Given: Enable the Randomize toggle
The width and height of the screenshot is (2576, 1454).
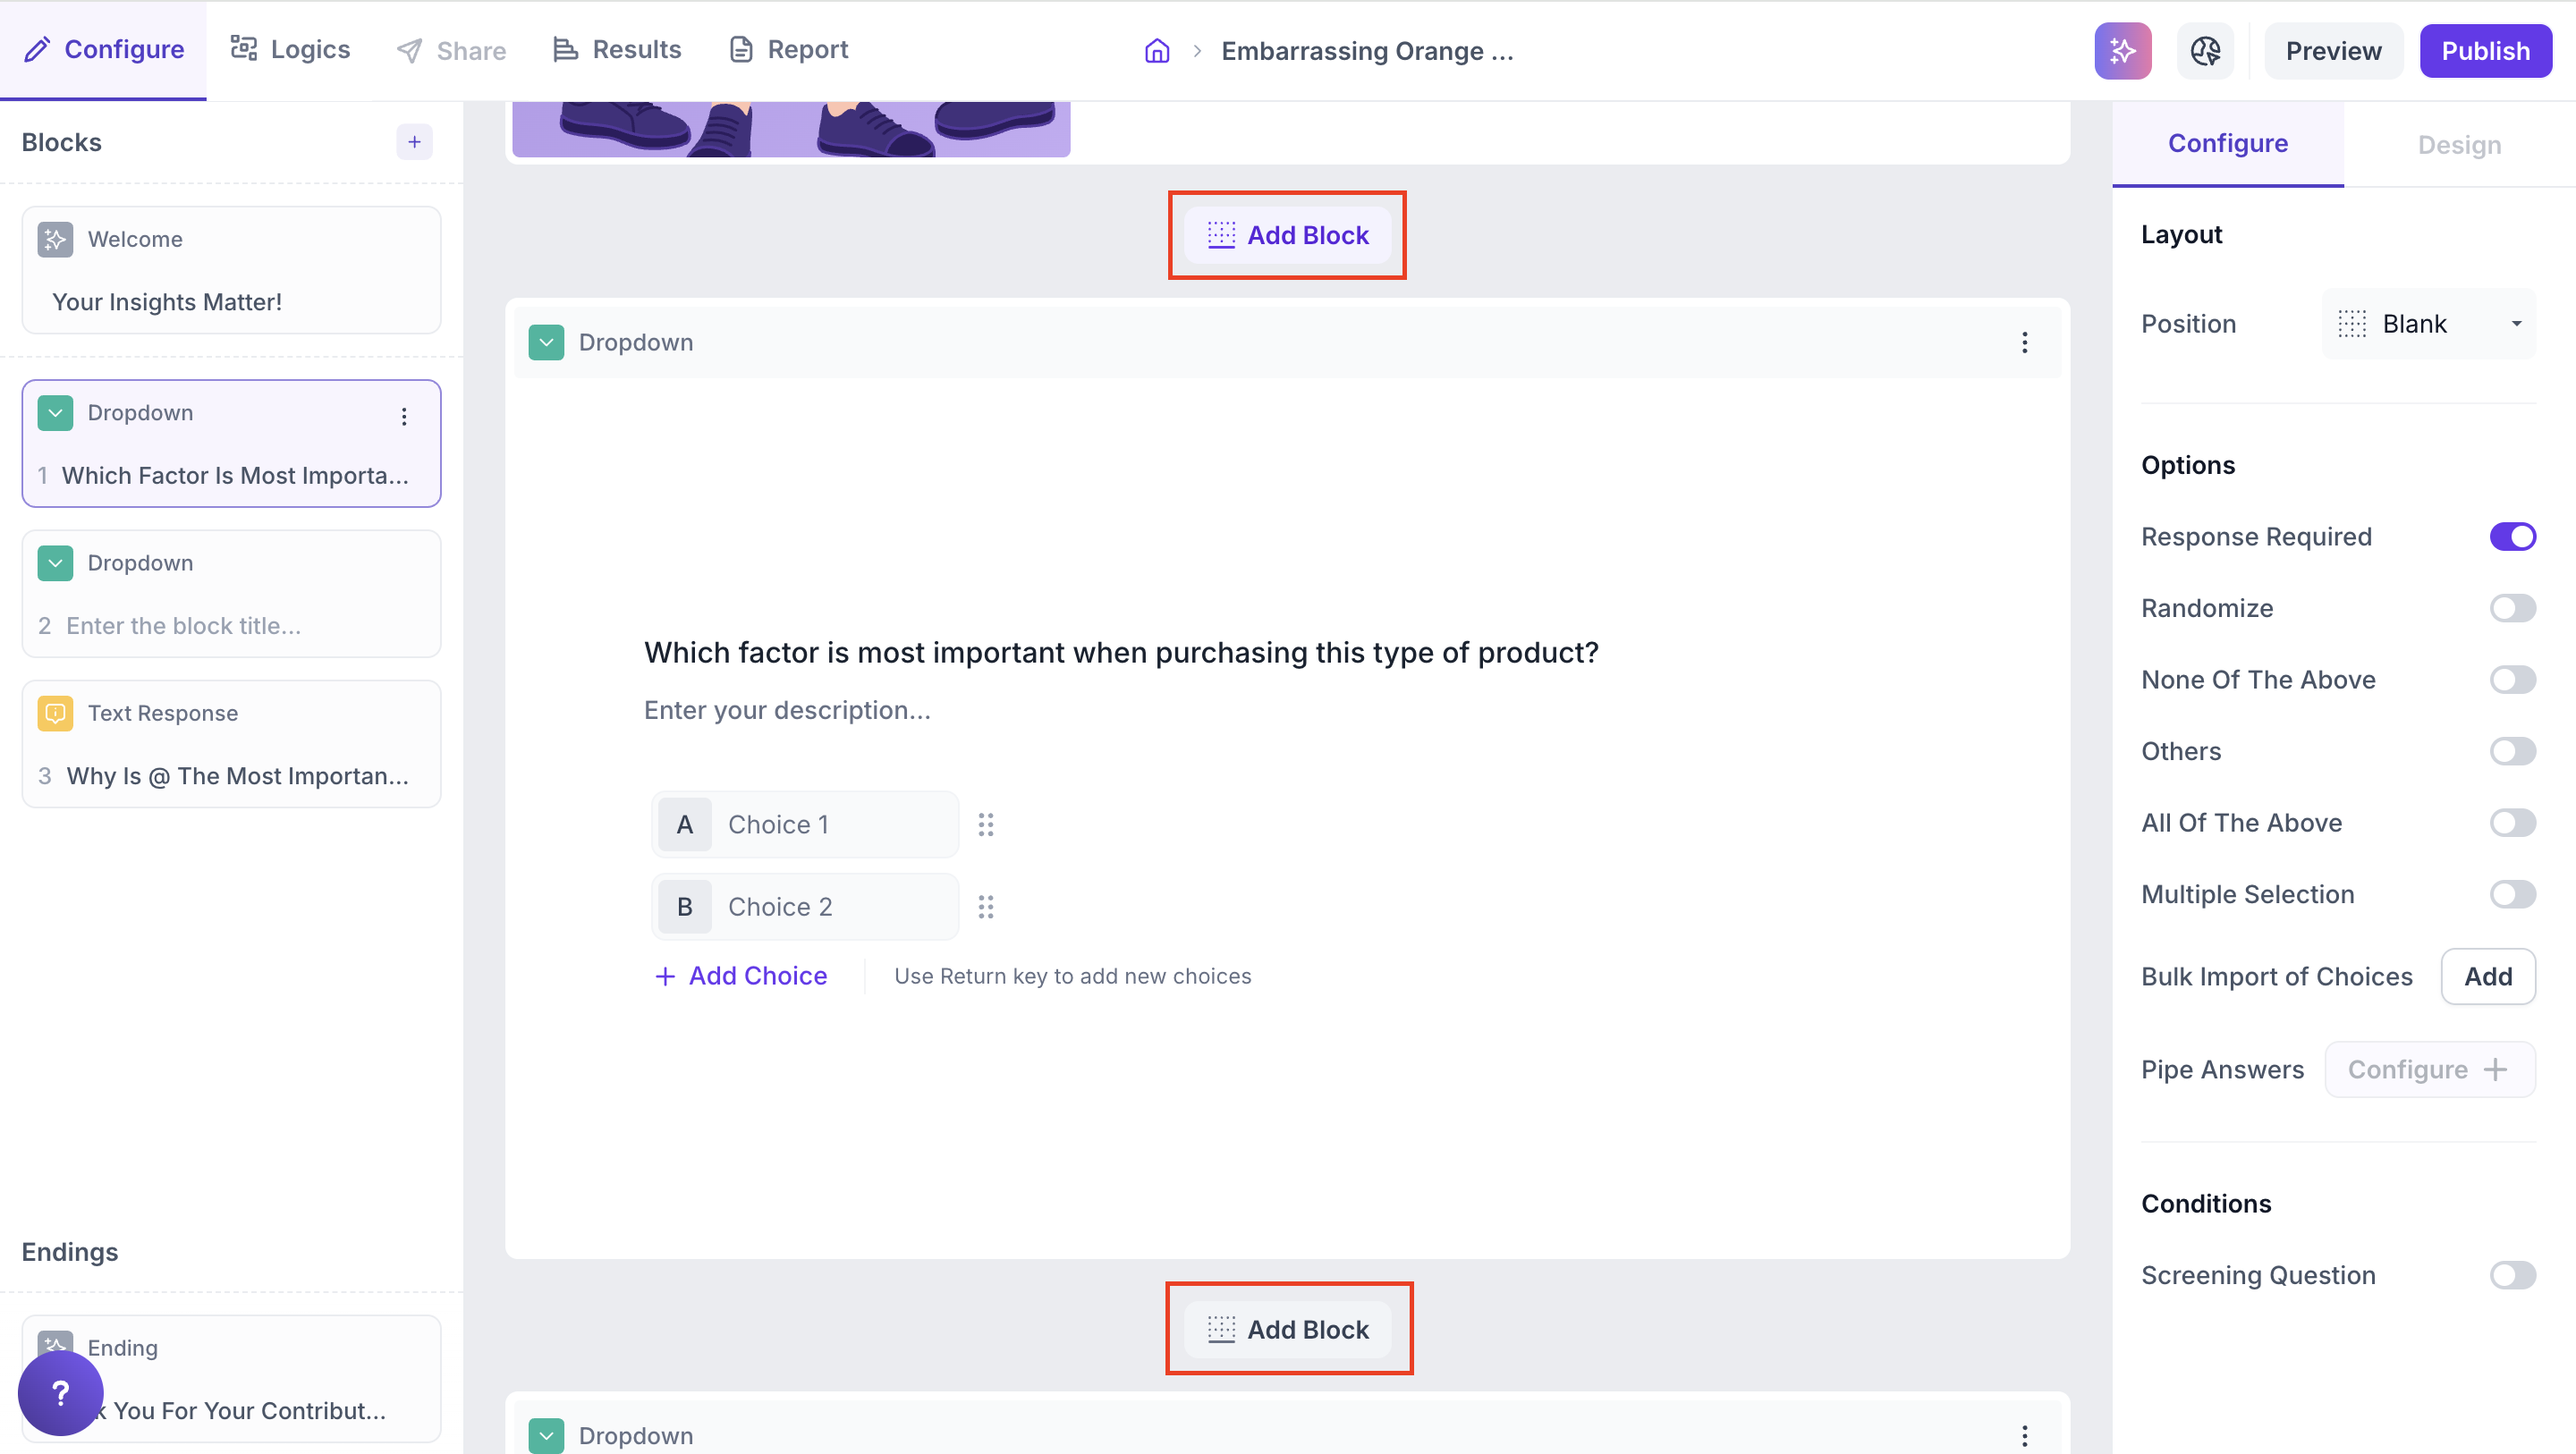Looking at the screenshot, I should coord(2511,608).
